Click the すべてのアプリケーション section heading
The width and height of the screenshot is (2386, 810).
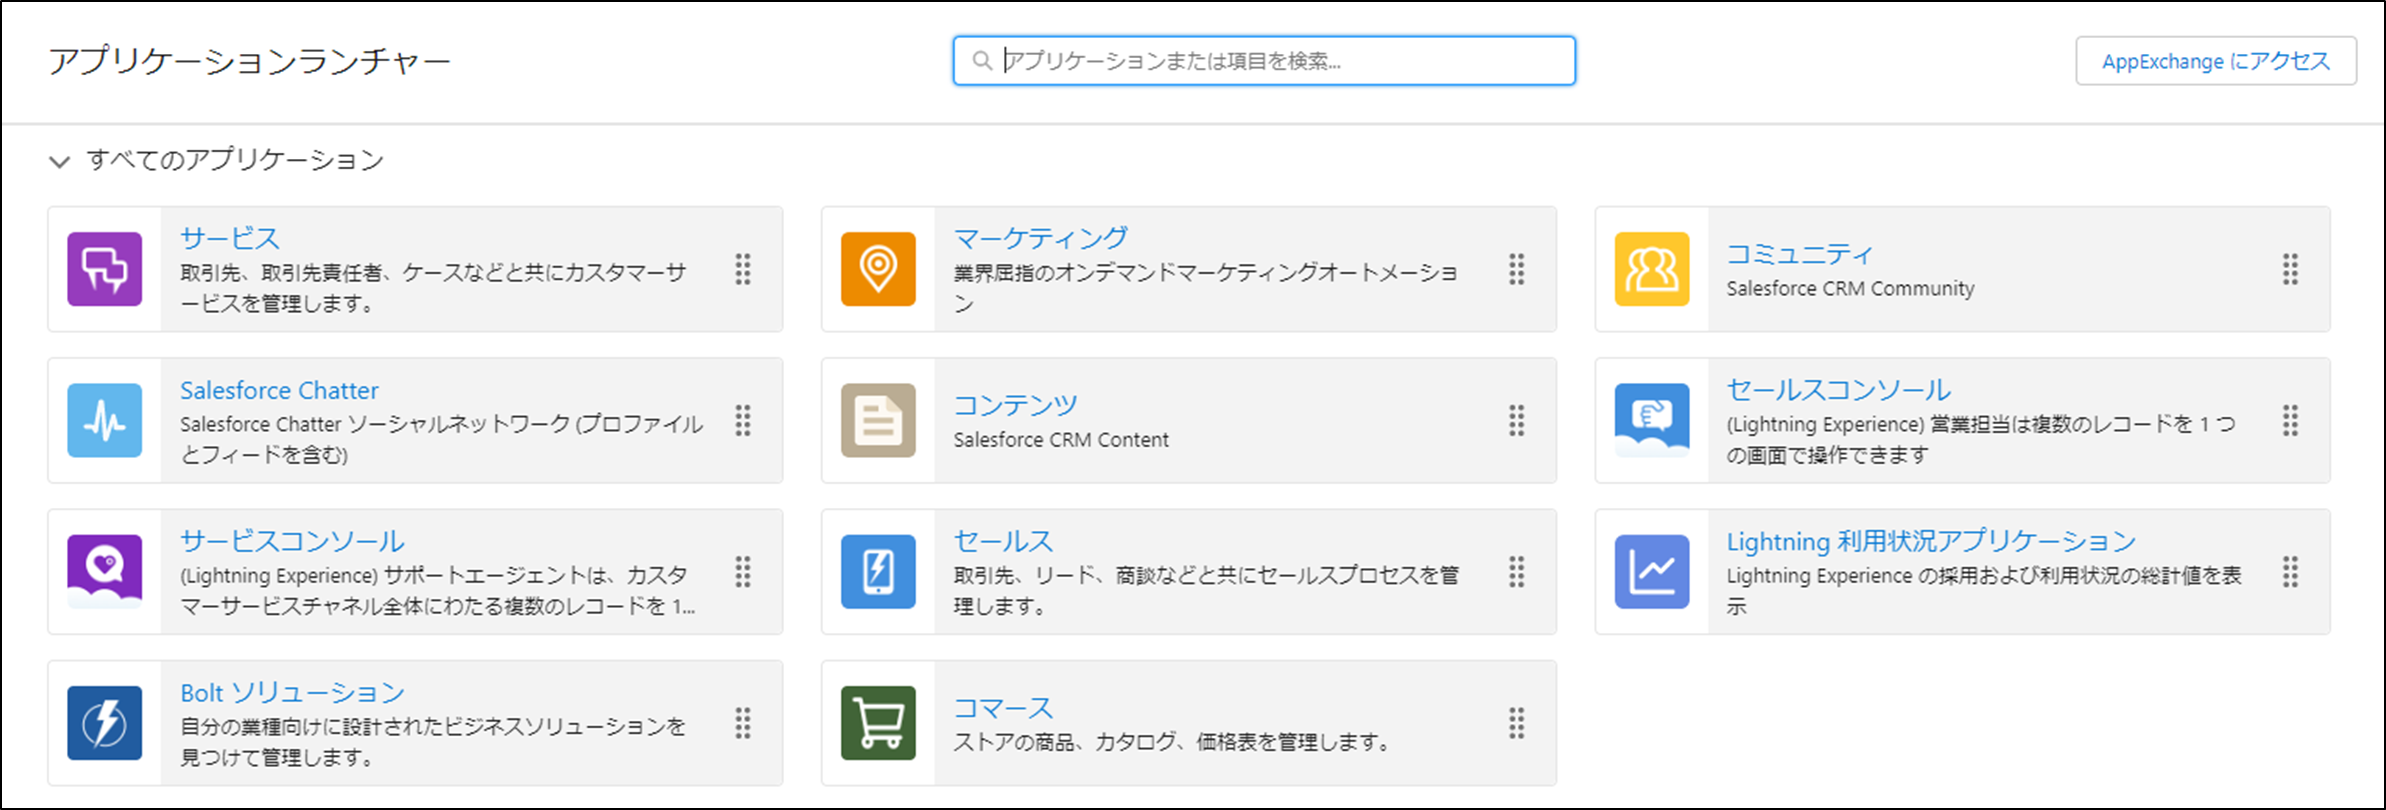coord(235,160)
